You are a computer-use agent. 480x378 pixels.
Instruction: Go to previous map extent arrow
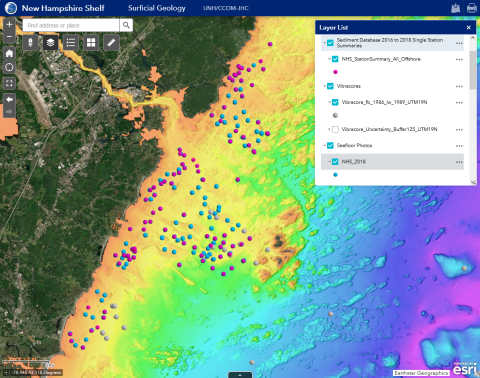pos(9,99)
